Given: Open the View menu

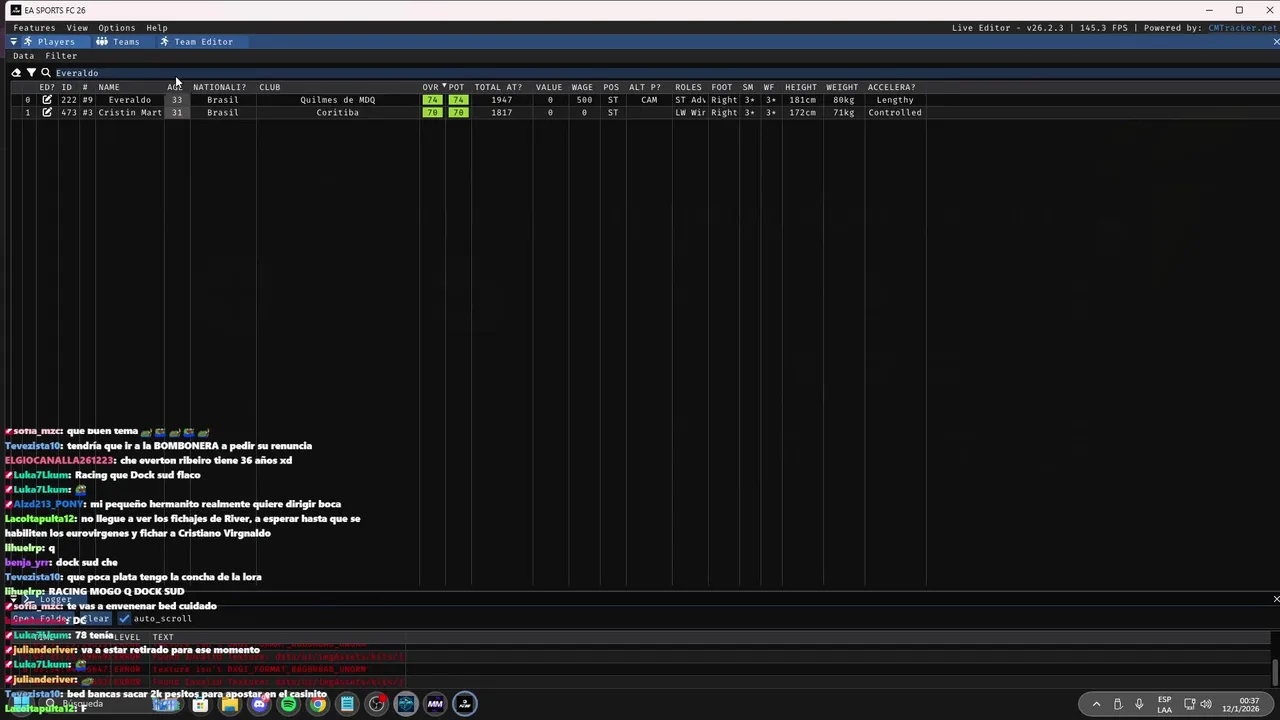Looking at the screenshot, I should [77, 28].
